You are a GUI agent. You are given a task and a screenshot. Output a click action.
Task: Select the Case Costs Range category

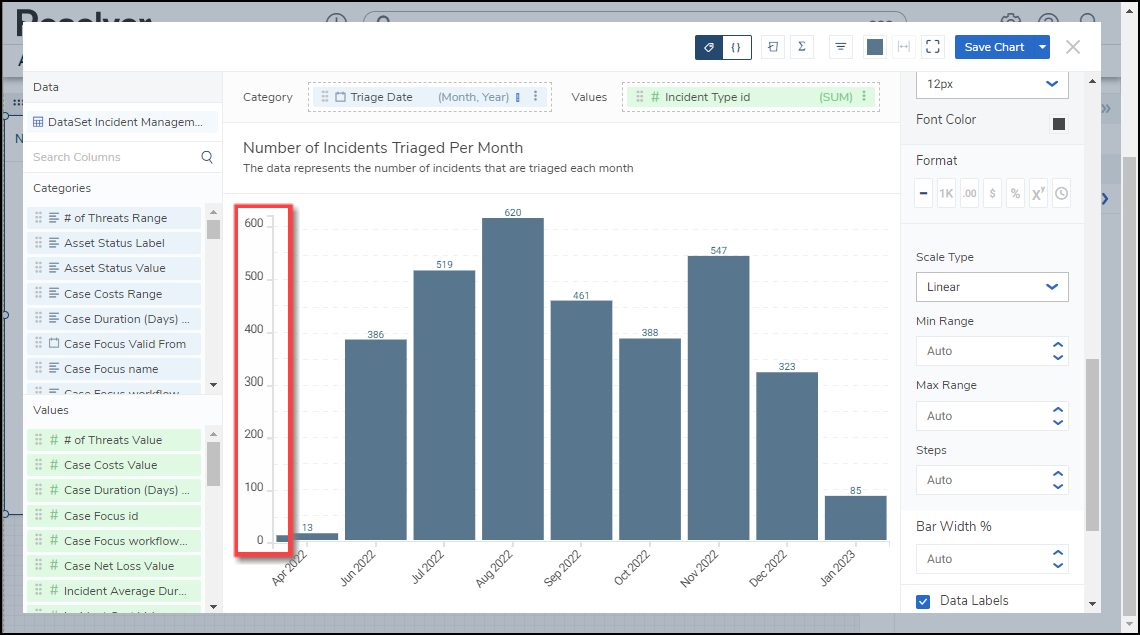tap(113, 294)
